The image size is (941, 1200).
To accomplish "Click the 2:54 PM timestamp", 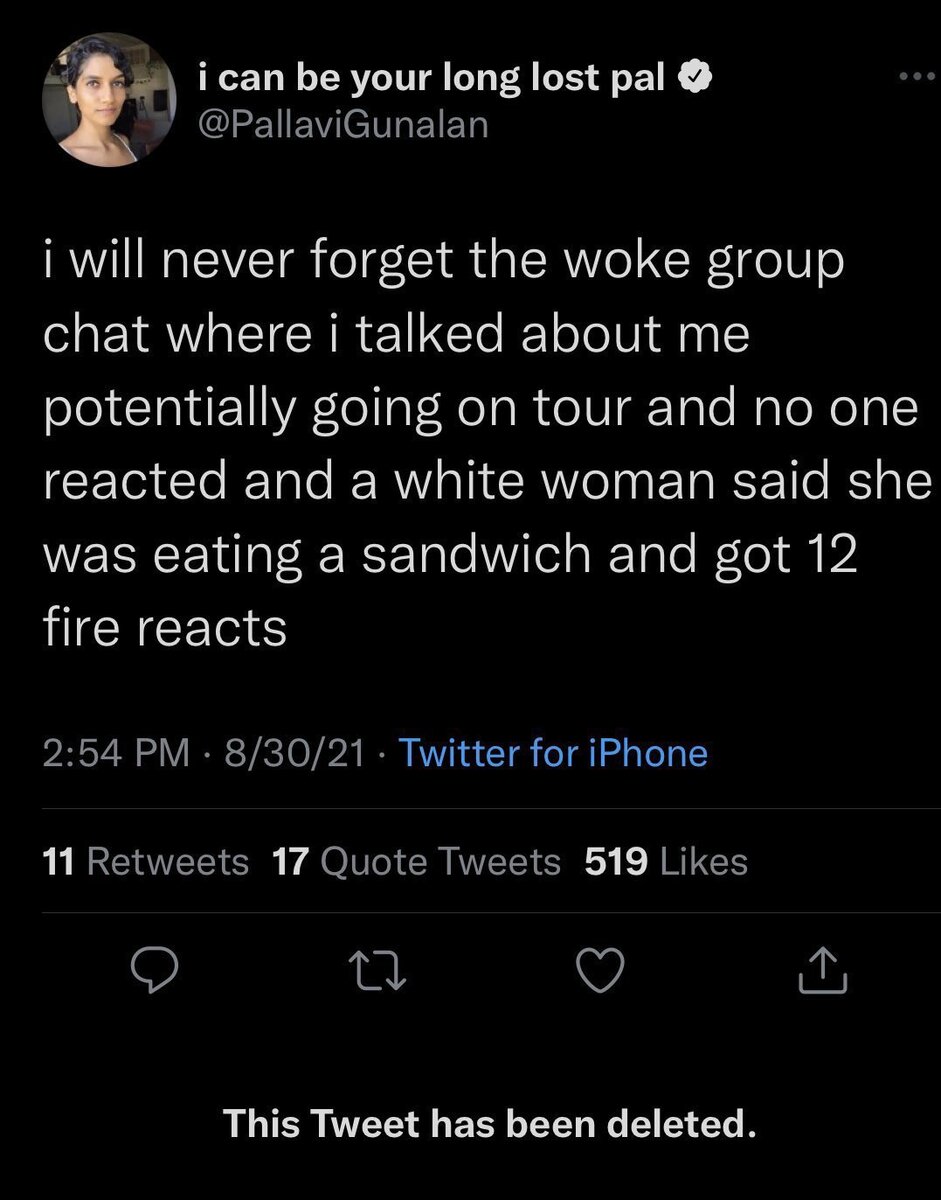I will coord(116,753).
